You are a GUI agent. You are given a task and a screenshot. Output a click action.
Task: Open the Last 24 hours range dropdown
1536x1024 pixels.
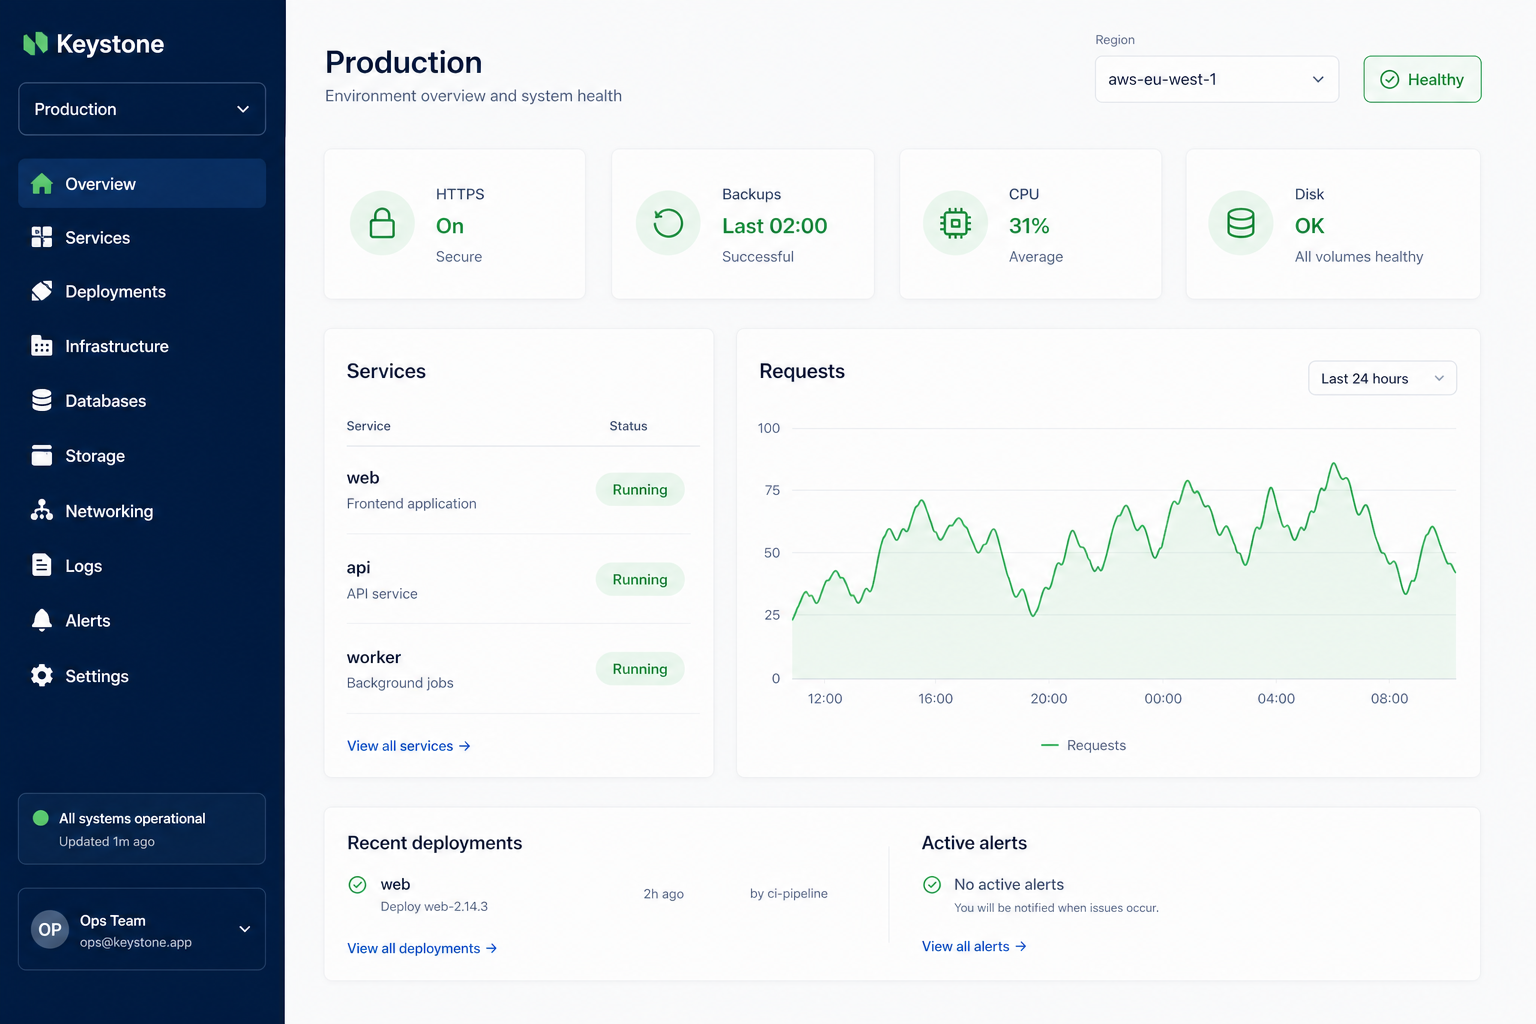point(1382,378)
